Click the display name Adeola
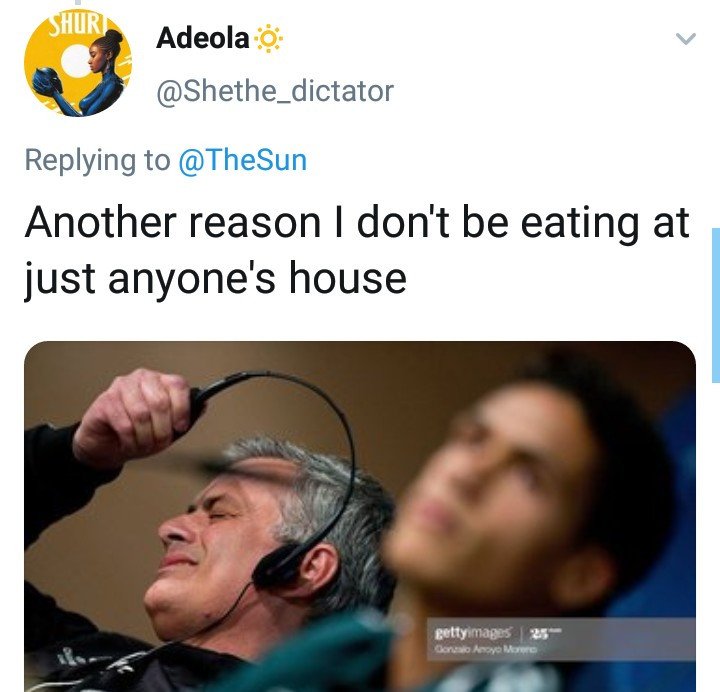Image resolution: width=720 pixels, height=692 pixels. [202, 38]
